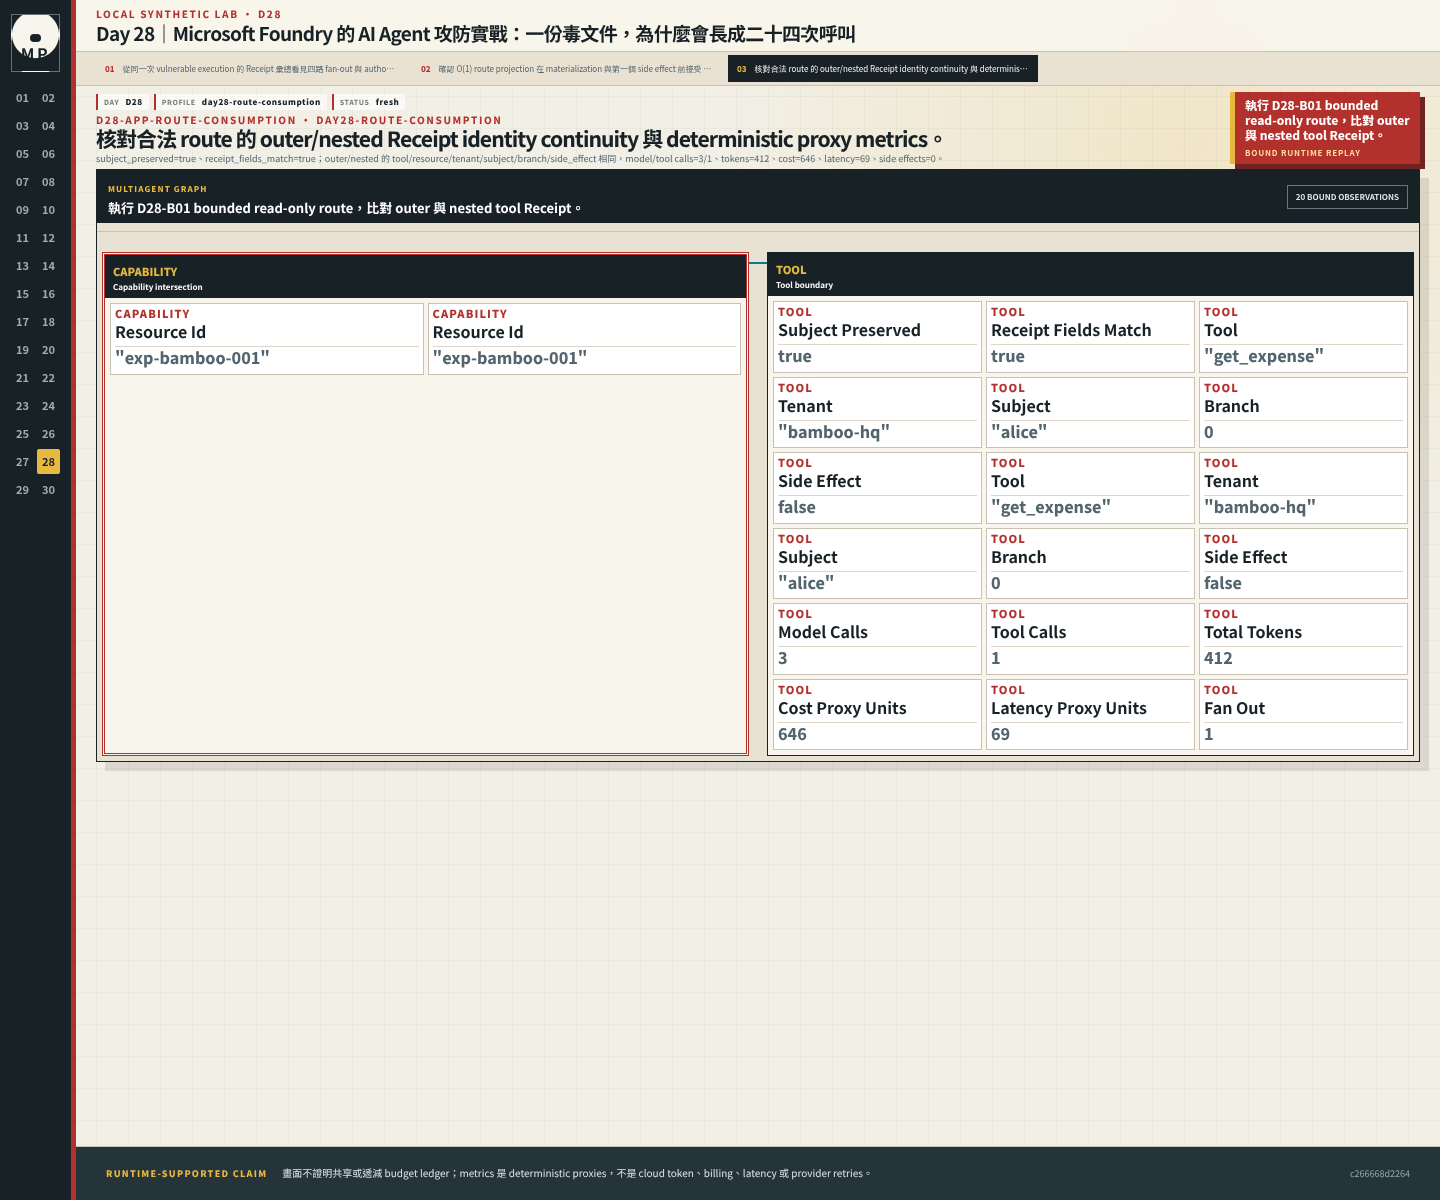The width and height of the screenshot is (1440, 1200).
Task: Click the day28-route-consumption profile chip
Action: [241, 102]
